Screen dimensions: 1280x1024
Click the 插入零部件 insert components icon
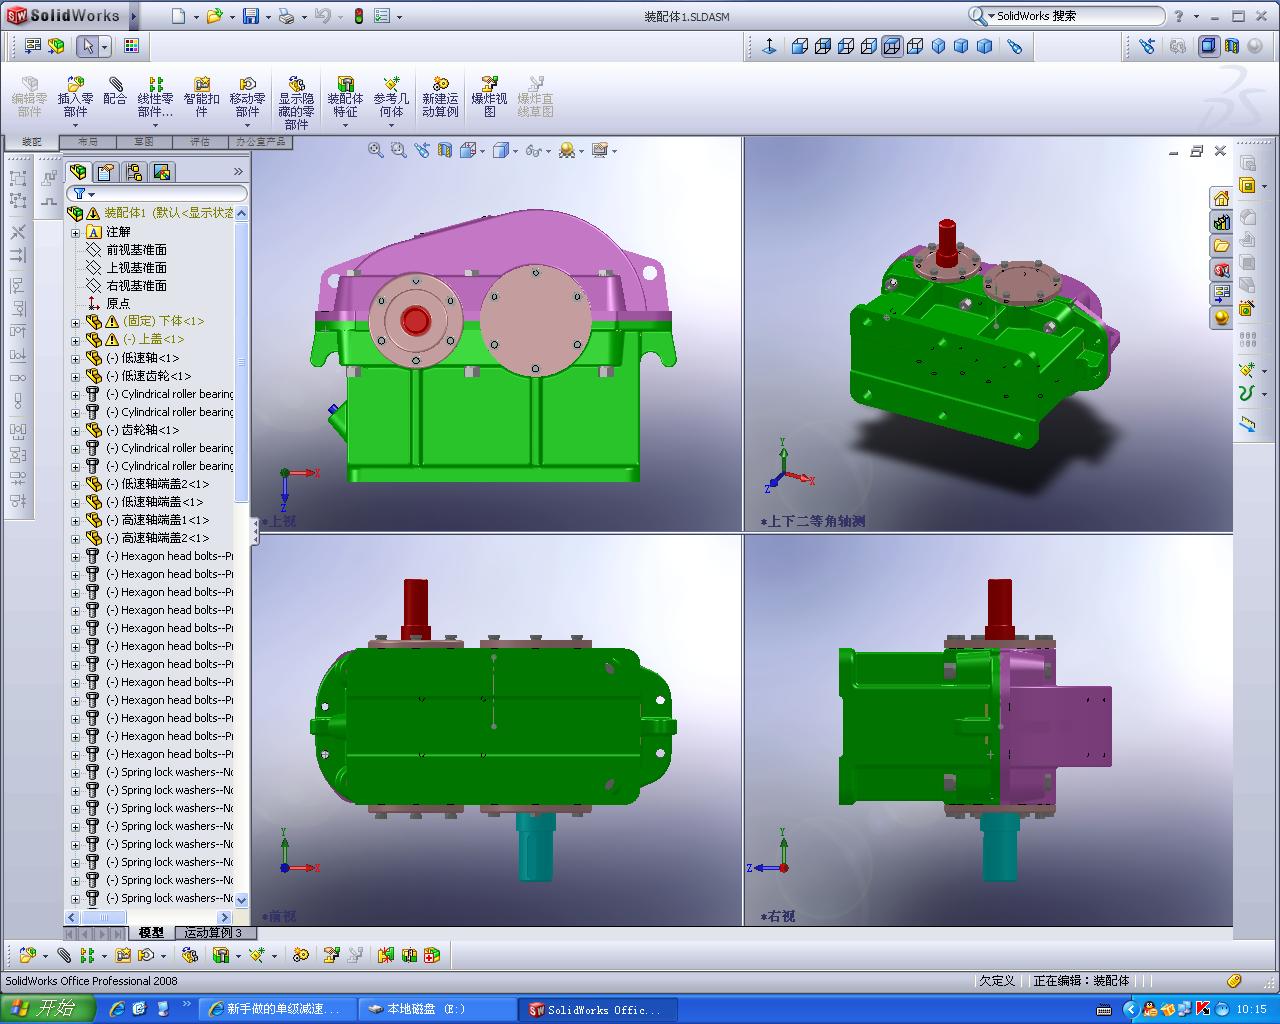click(x=75, y=97)
